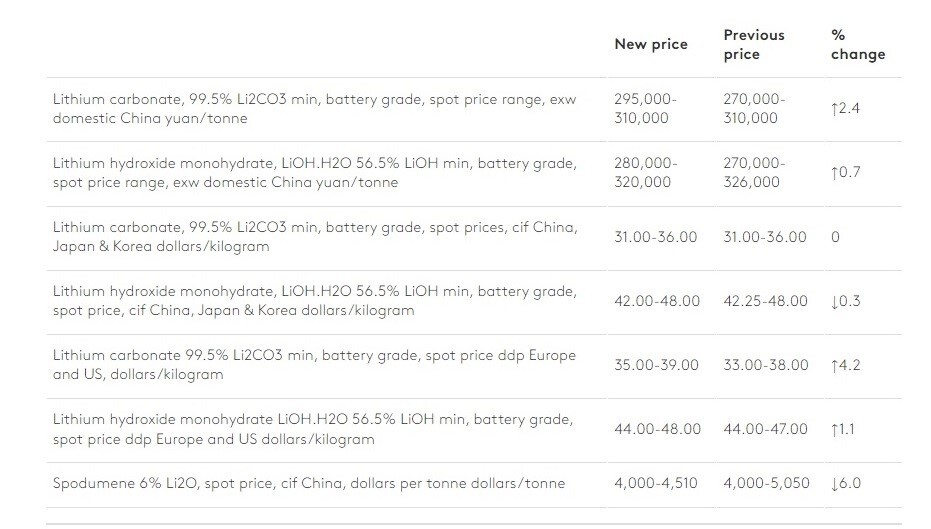Viewport: 931px width, 529px height.
Task: Click previous price 270,000-326,000 cell
Action: (754, 173)
